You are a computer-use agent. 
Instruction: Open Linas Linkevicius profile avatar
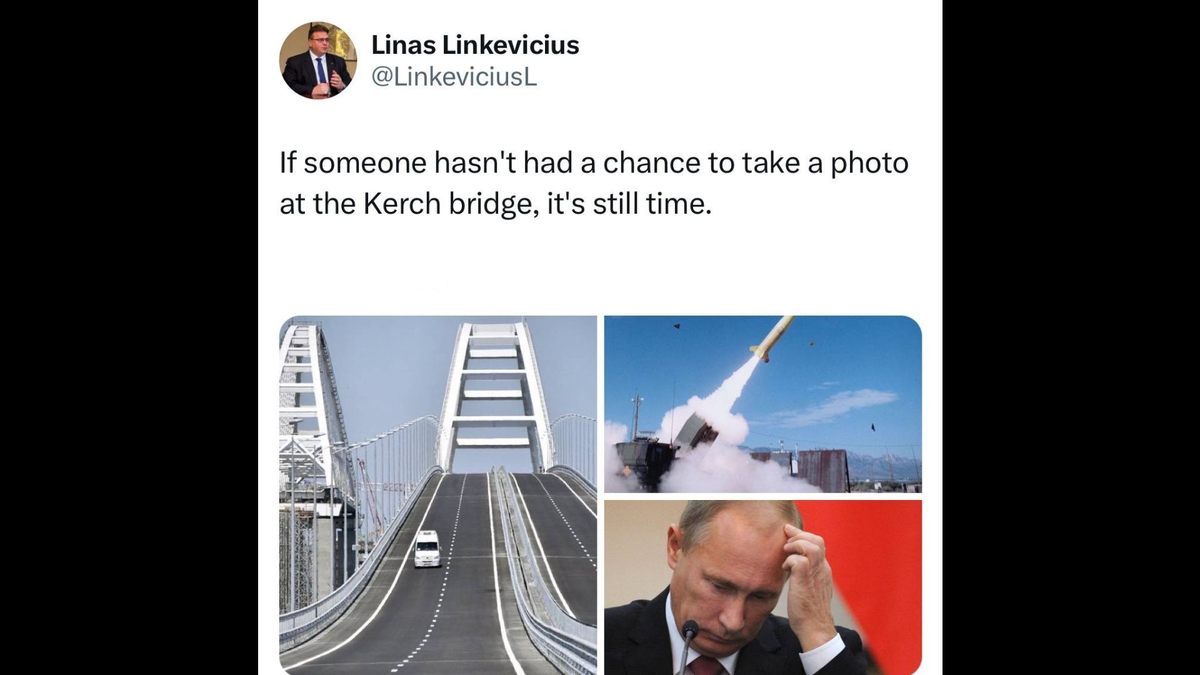[x=317, y=60]
